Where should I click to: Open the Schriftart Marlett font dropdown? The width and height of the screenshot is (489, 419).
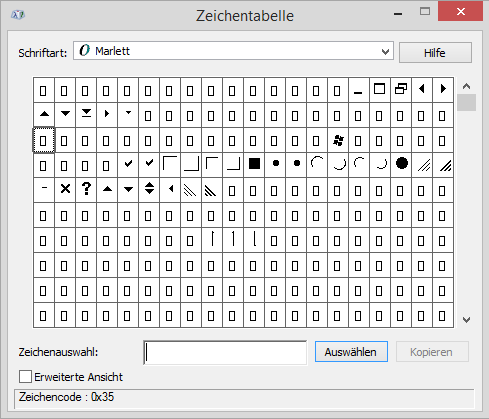pyautogui.click(x=233, y=51)
